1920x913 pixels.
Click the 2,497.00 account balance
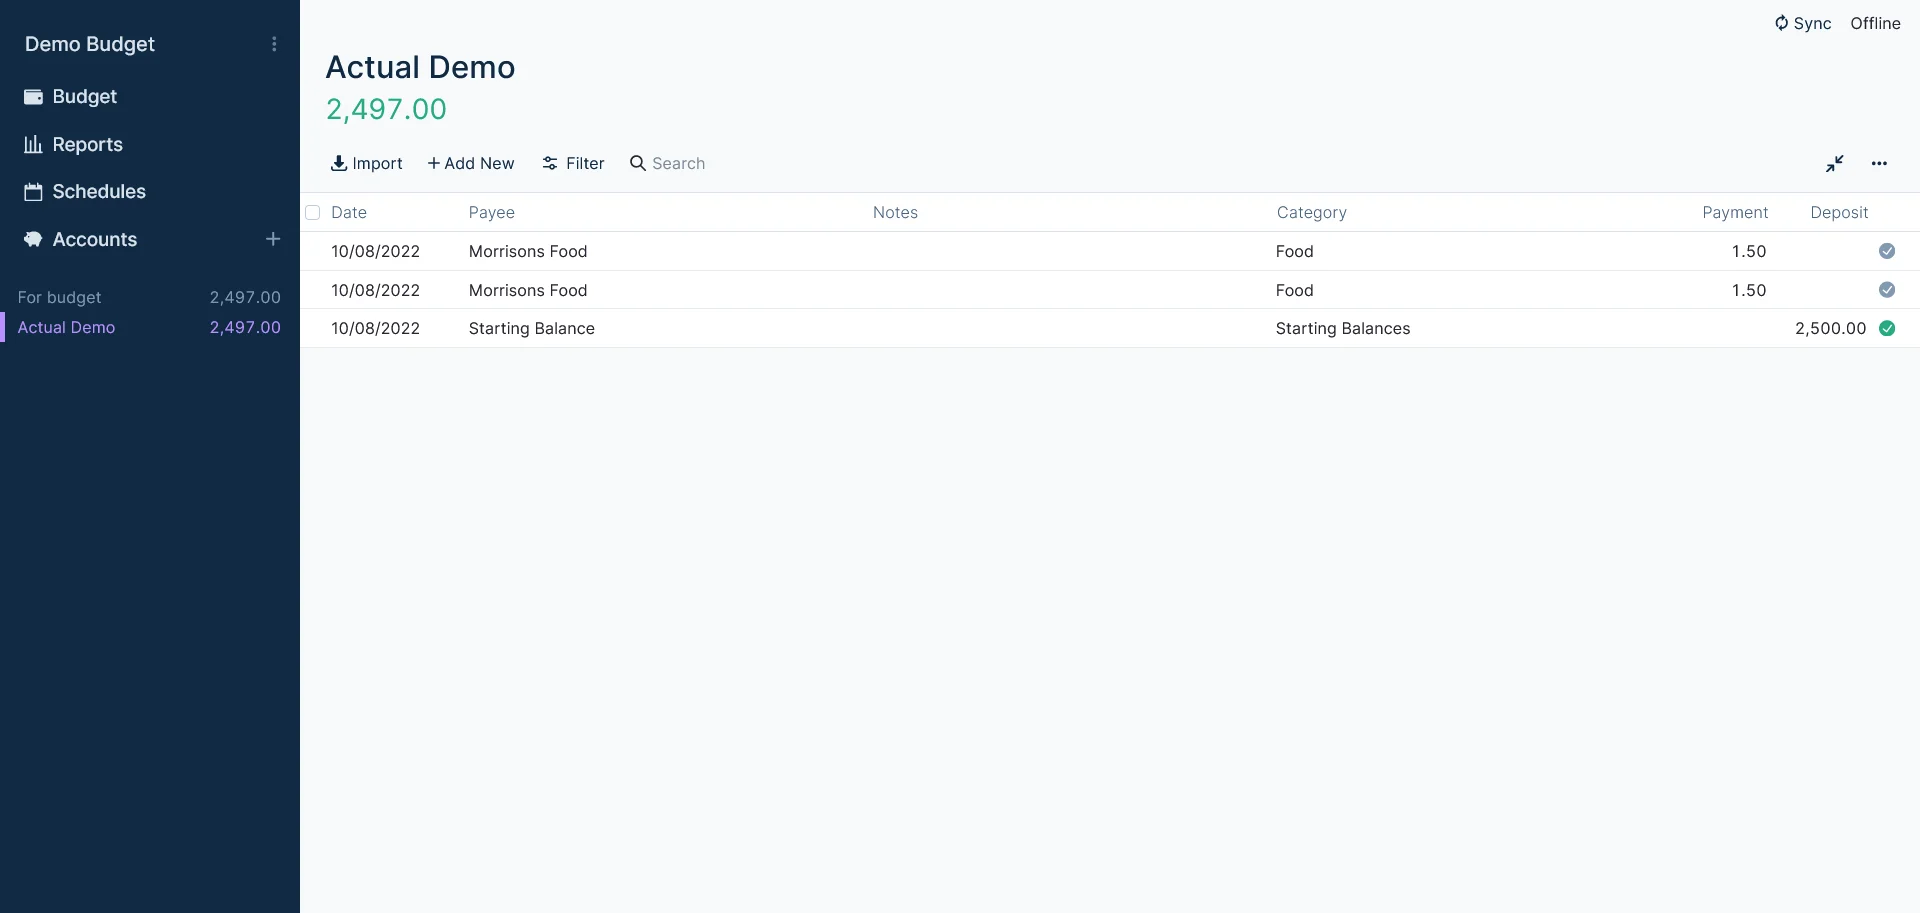click(386, 109)
